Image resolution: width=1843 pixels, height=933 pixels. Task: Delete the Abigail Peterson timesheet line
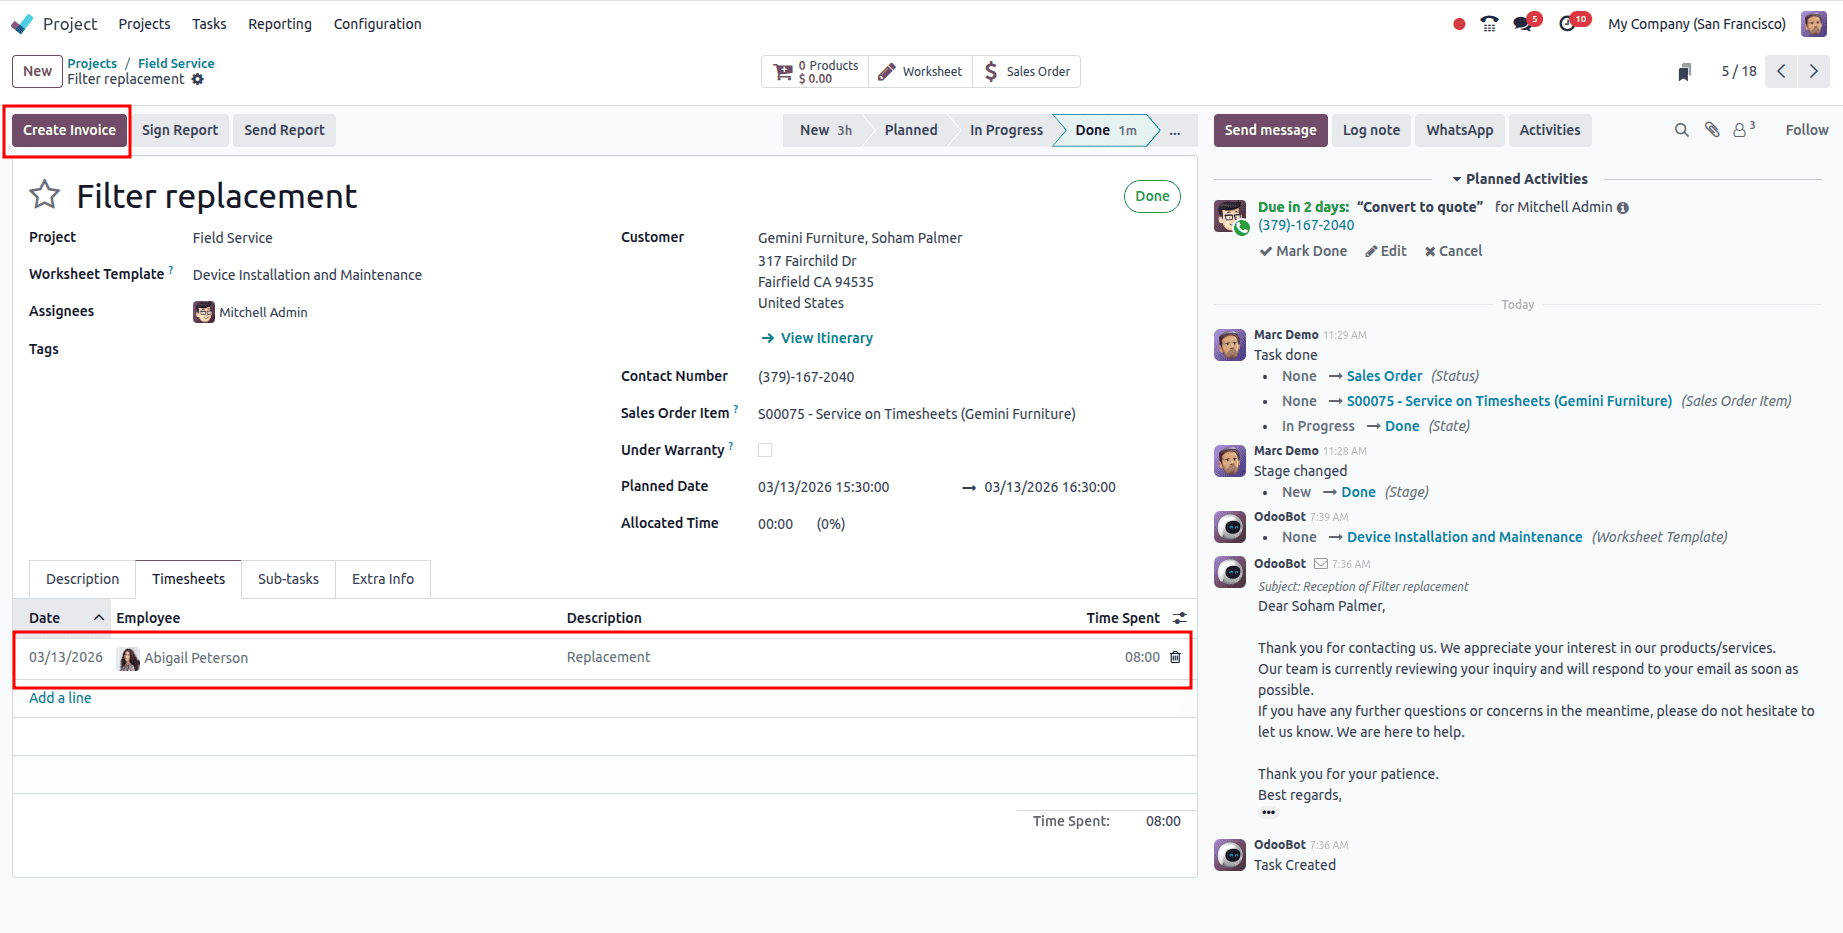tap(1175, 657)
